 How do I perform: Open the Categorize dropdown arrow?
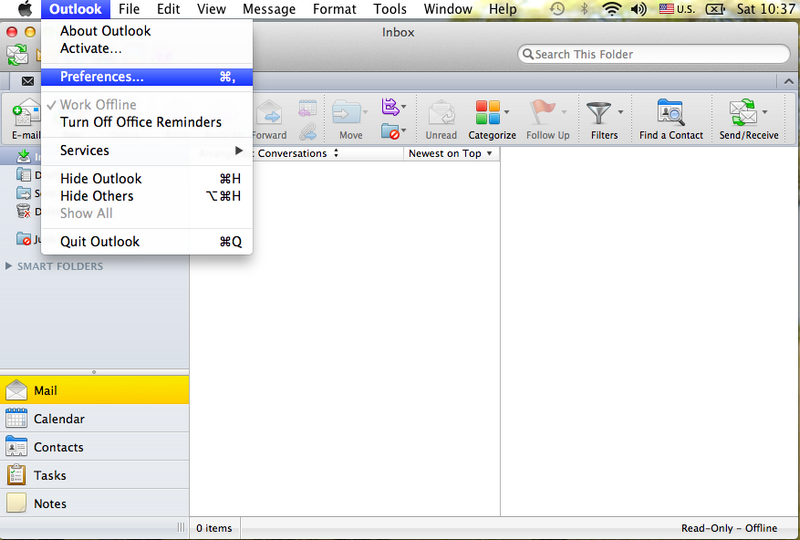click(507, 112)
